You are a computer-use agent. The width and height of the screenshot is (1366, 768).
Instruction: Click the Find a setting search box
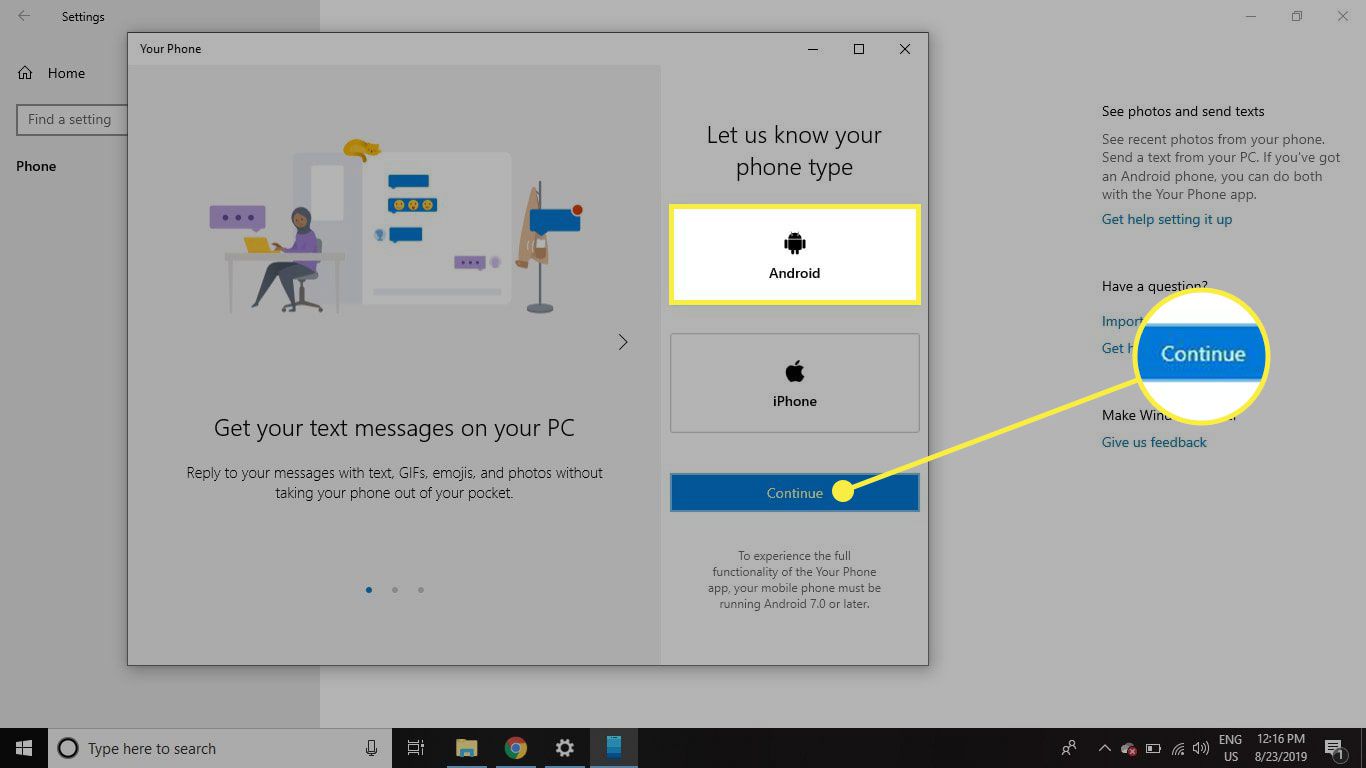point(72,119)
